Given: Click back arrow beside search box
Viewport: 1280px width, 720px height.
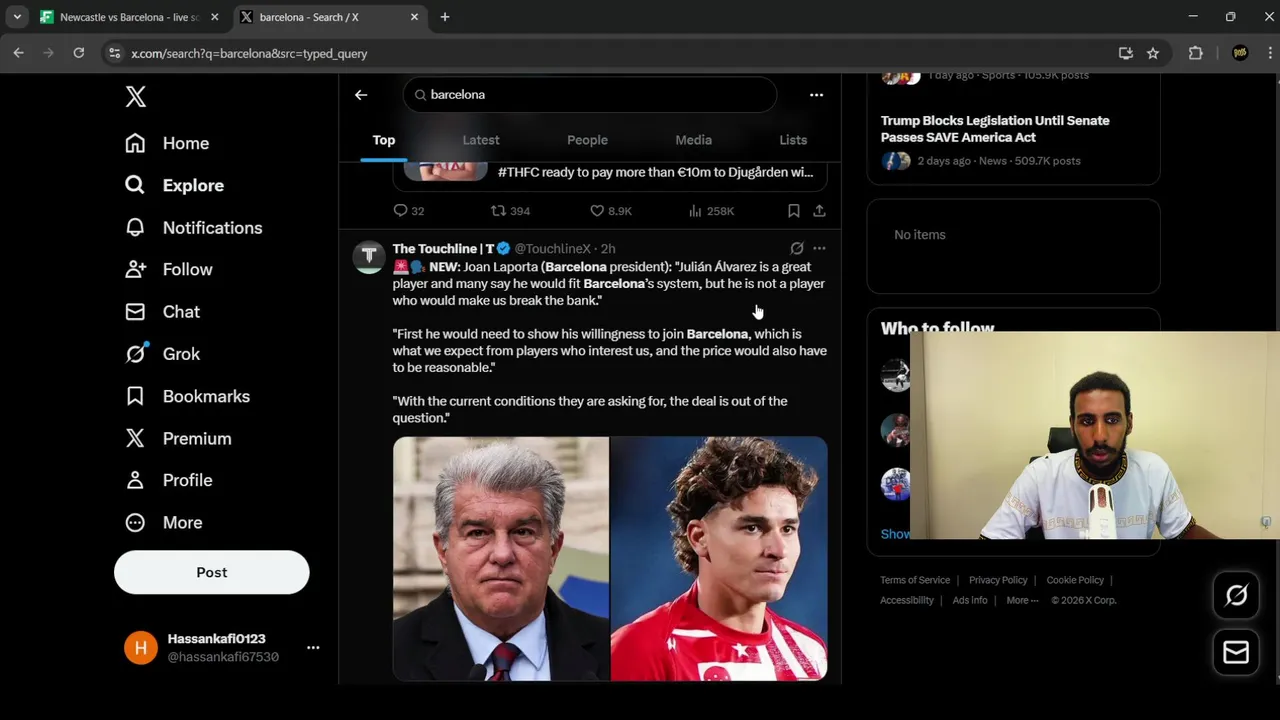Looking at the screenshot, I should point(361,95).
